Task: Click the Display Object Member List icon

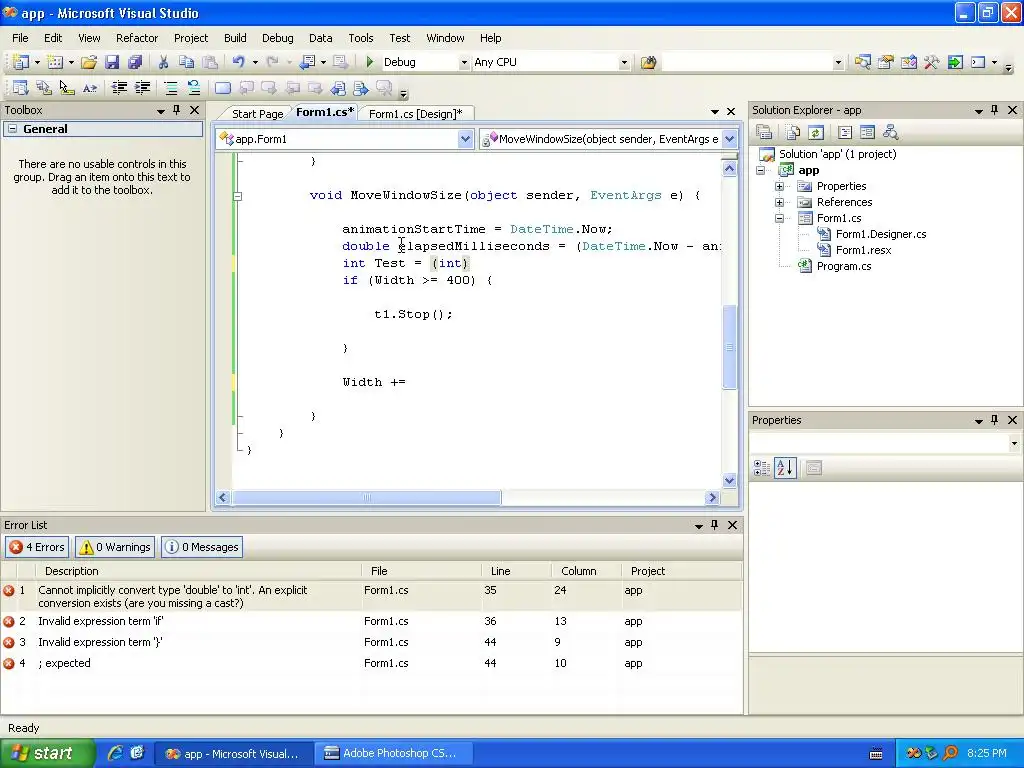Action: click(x=20, y=88)
